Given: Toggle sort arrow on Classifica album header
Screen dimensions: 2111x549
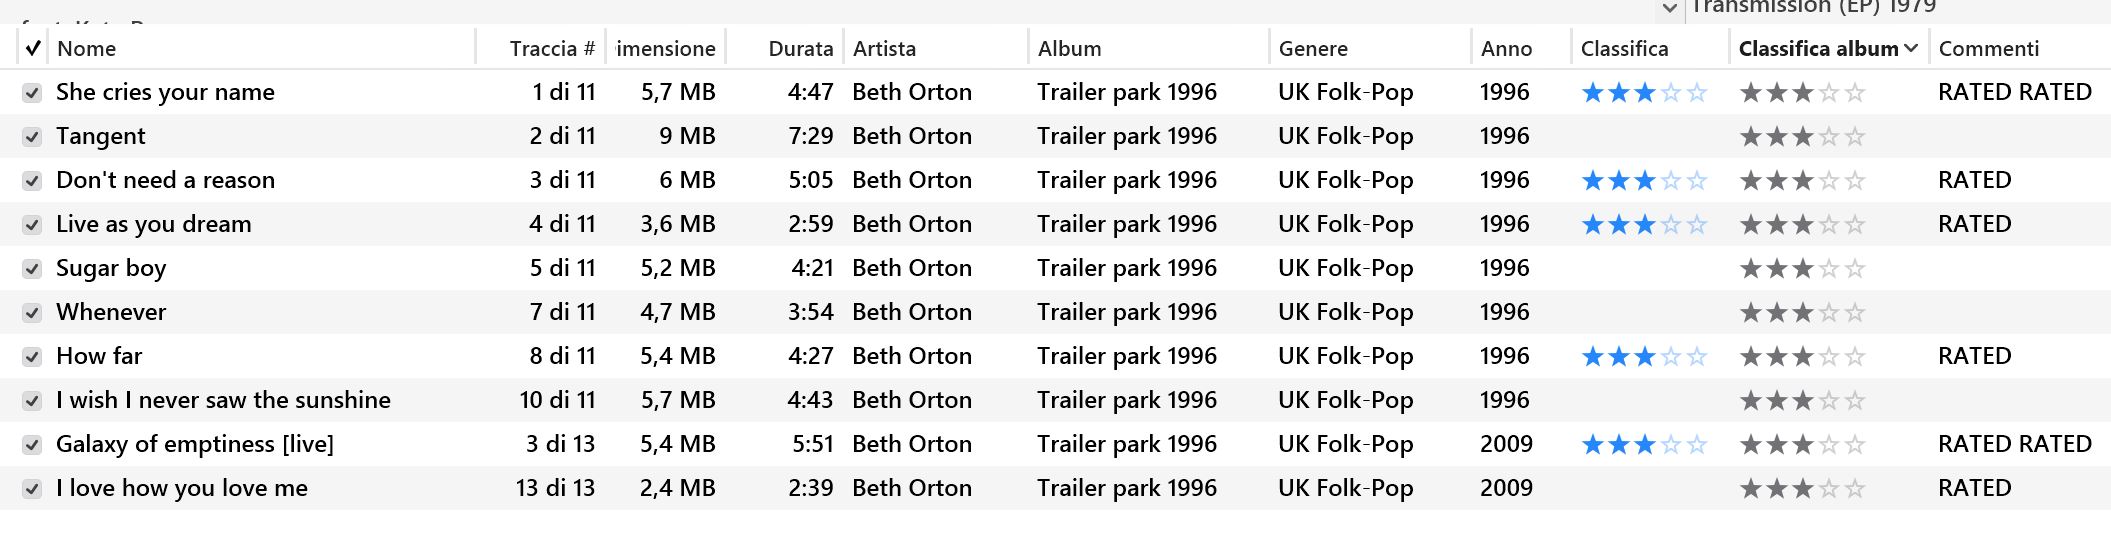Looking at the screenshot, I should click(1911, 48).
